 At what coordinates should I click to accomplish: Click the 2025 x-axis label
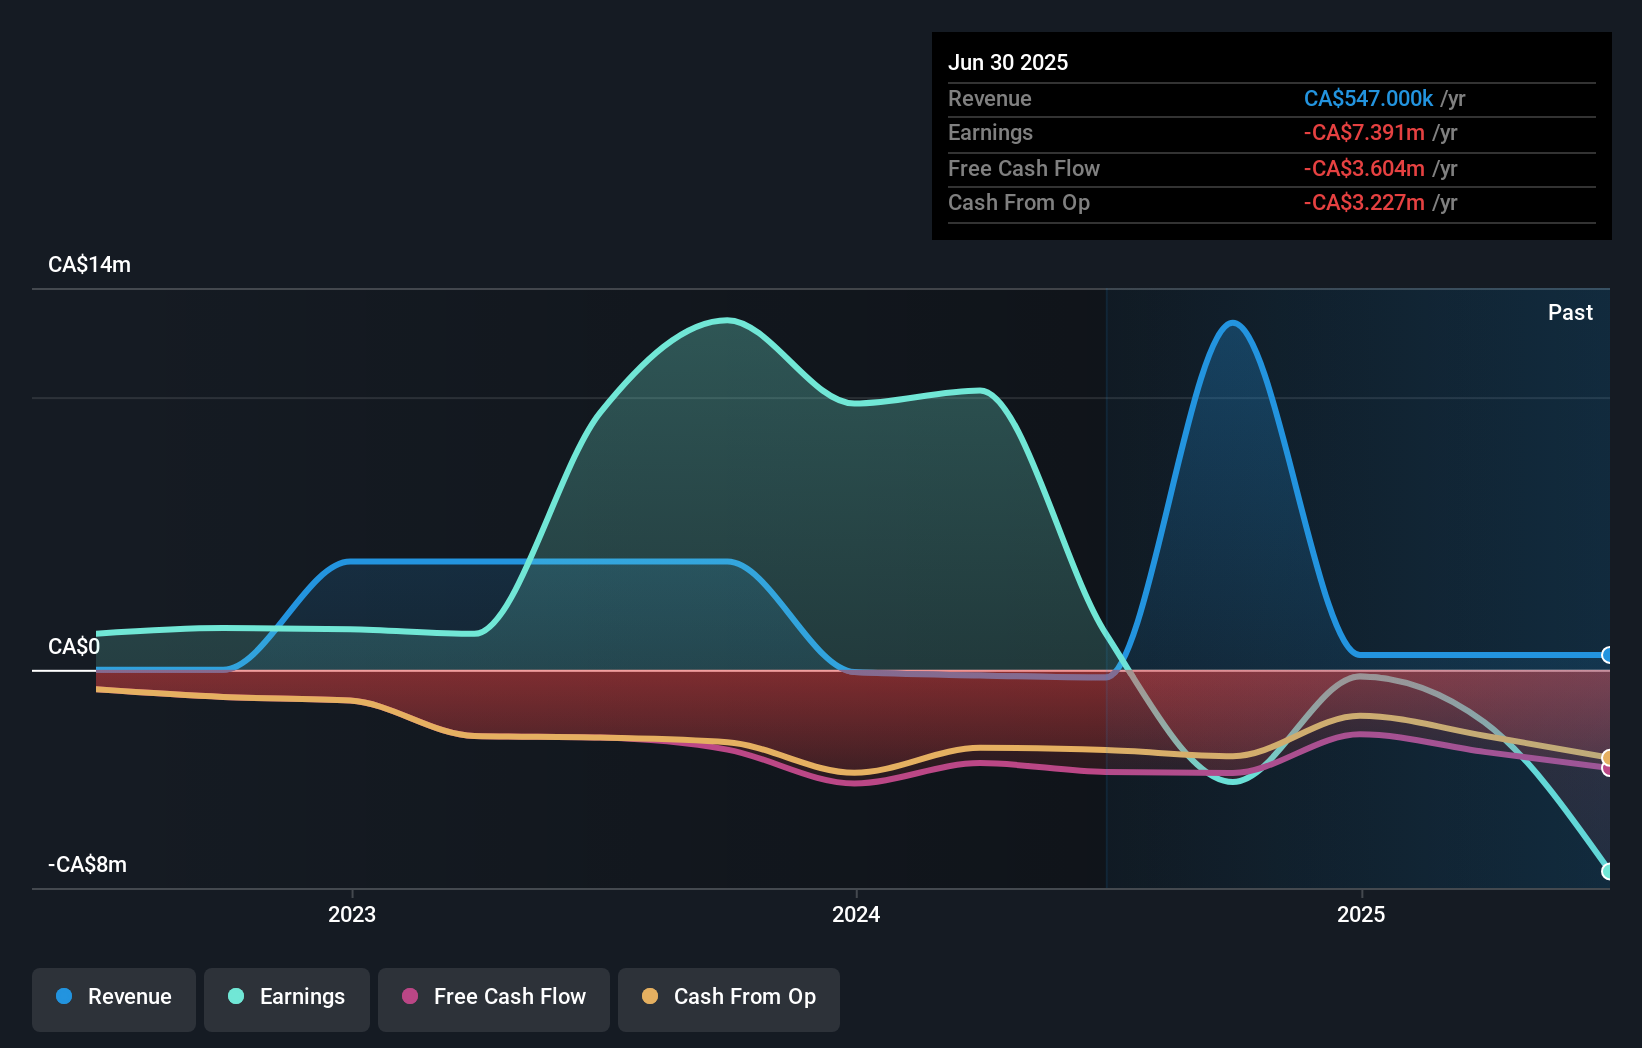point(1361,914)
